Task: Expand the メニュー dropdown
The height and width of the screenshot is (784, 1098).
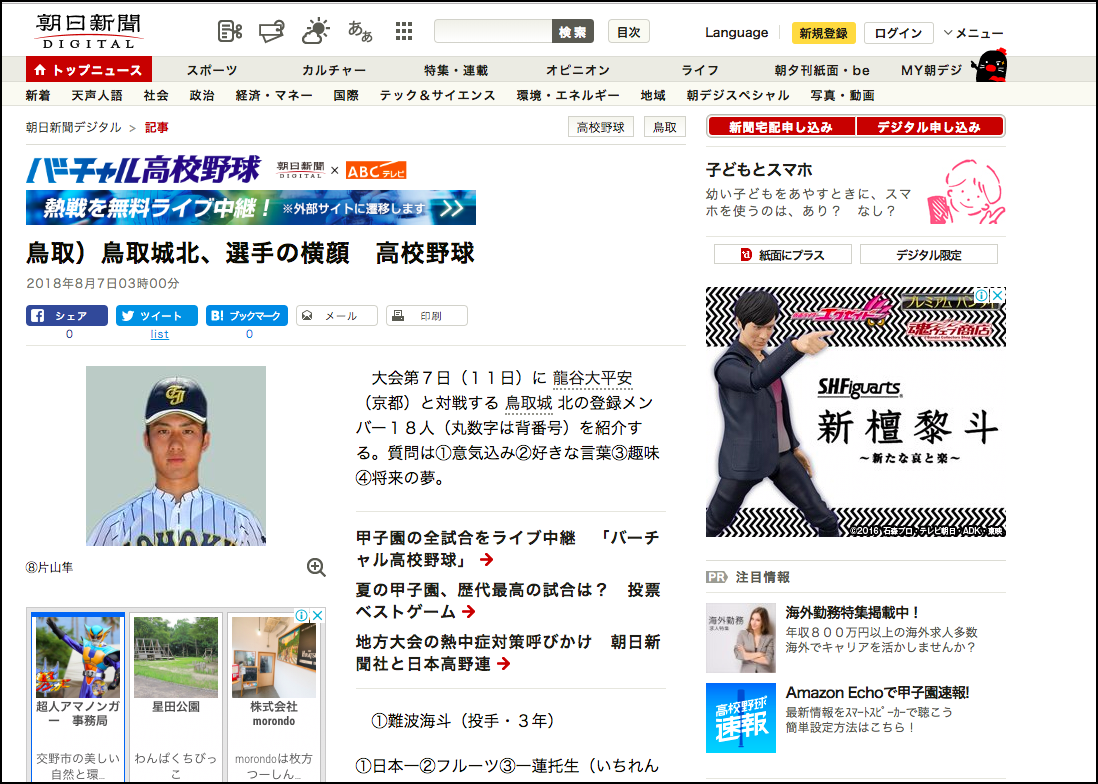Action: tap(973, 33)
